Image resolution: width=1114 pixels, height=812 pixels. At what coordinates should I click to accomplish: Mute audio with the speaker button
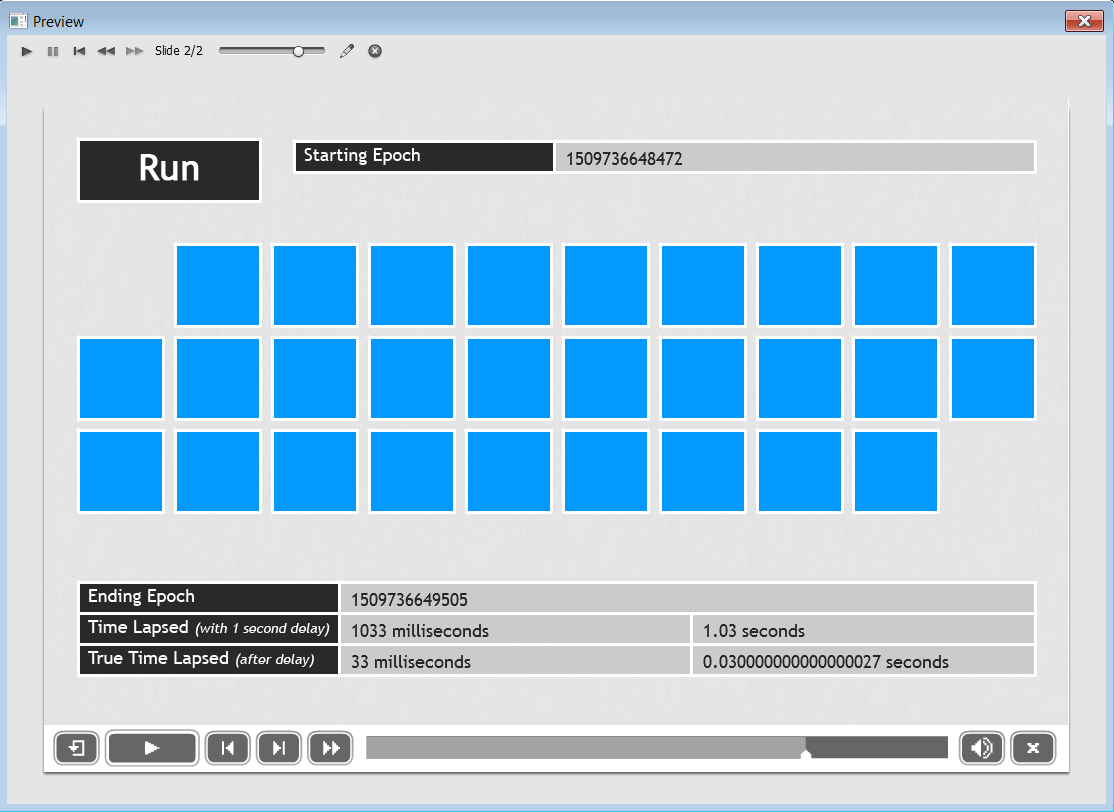tap(982, 748)
